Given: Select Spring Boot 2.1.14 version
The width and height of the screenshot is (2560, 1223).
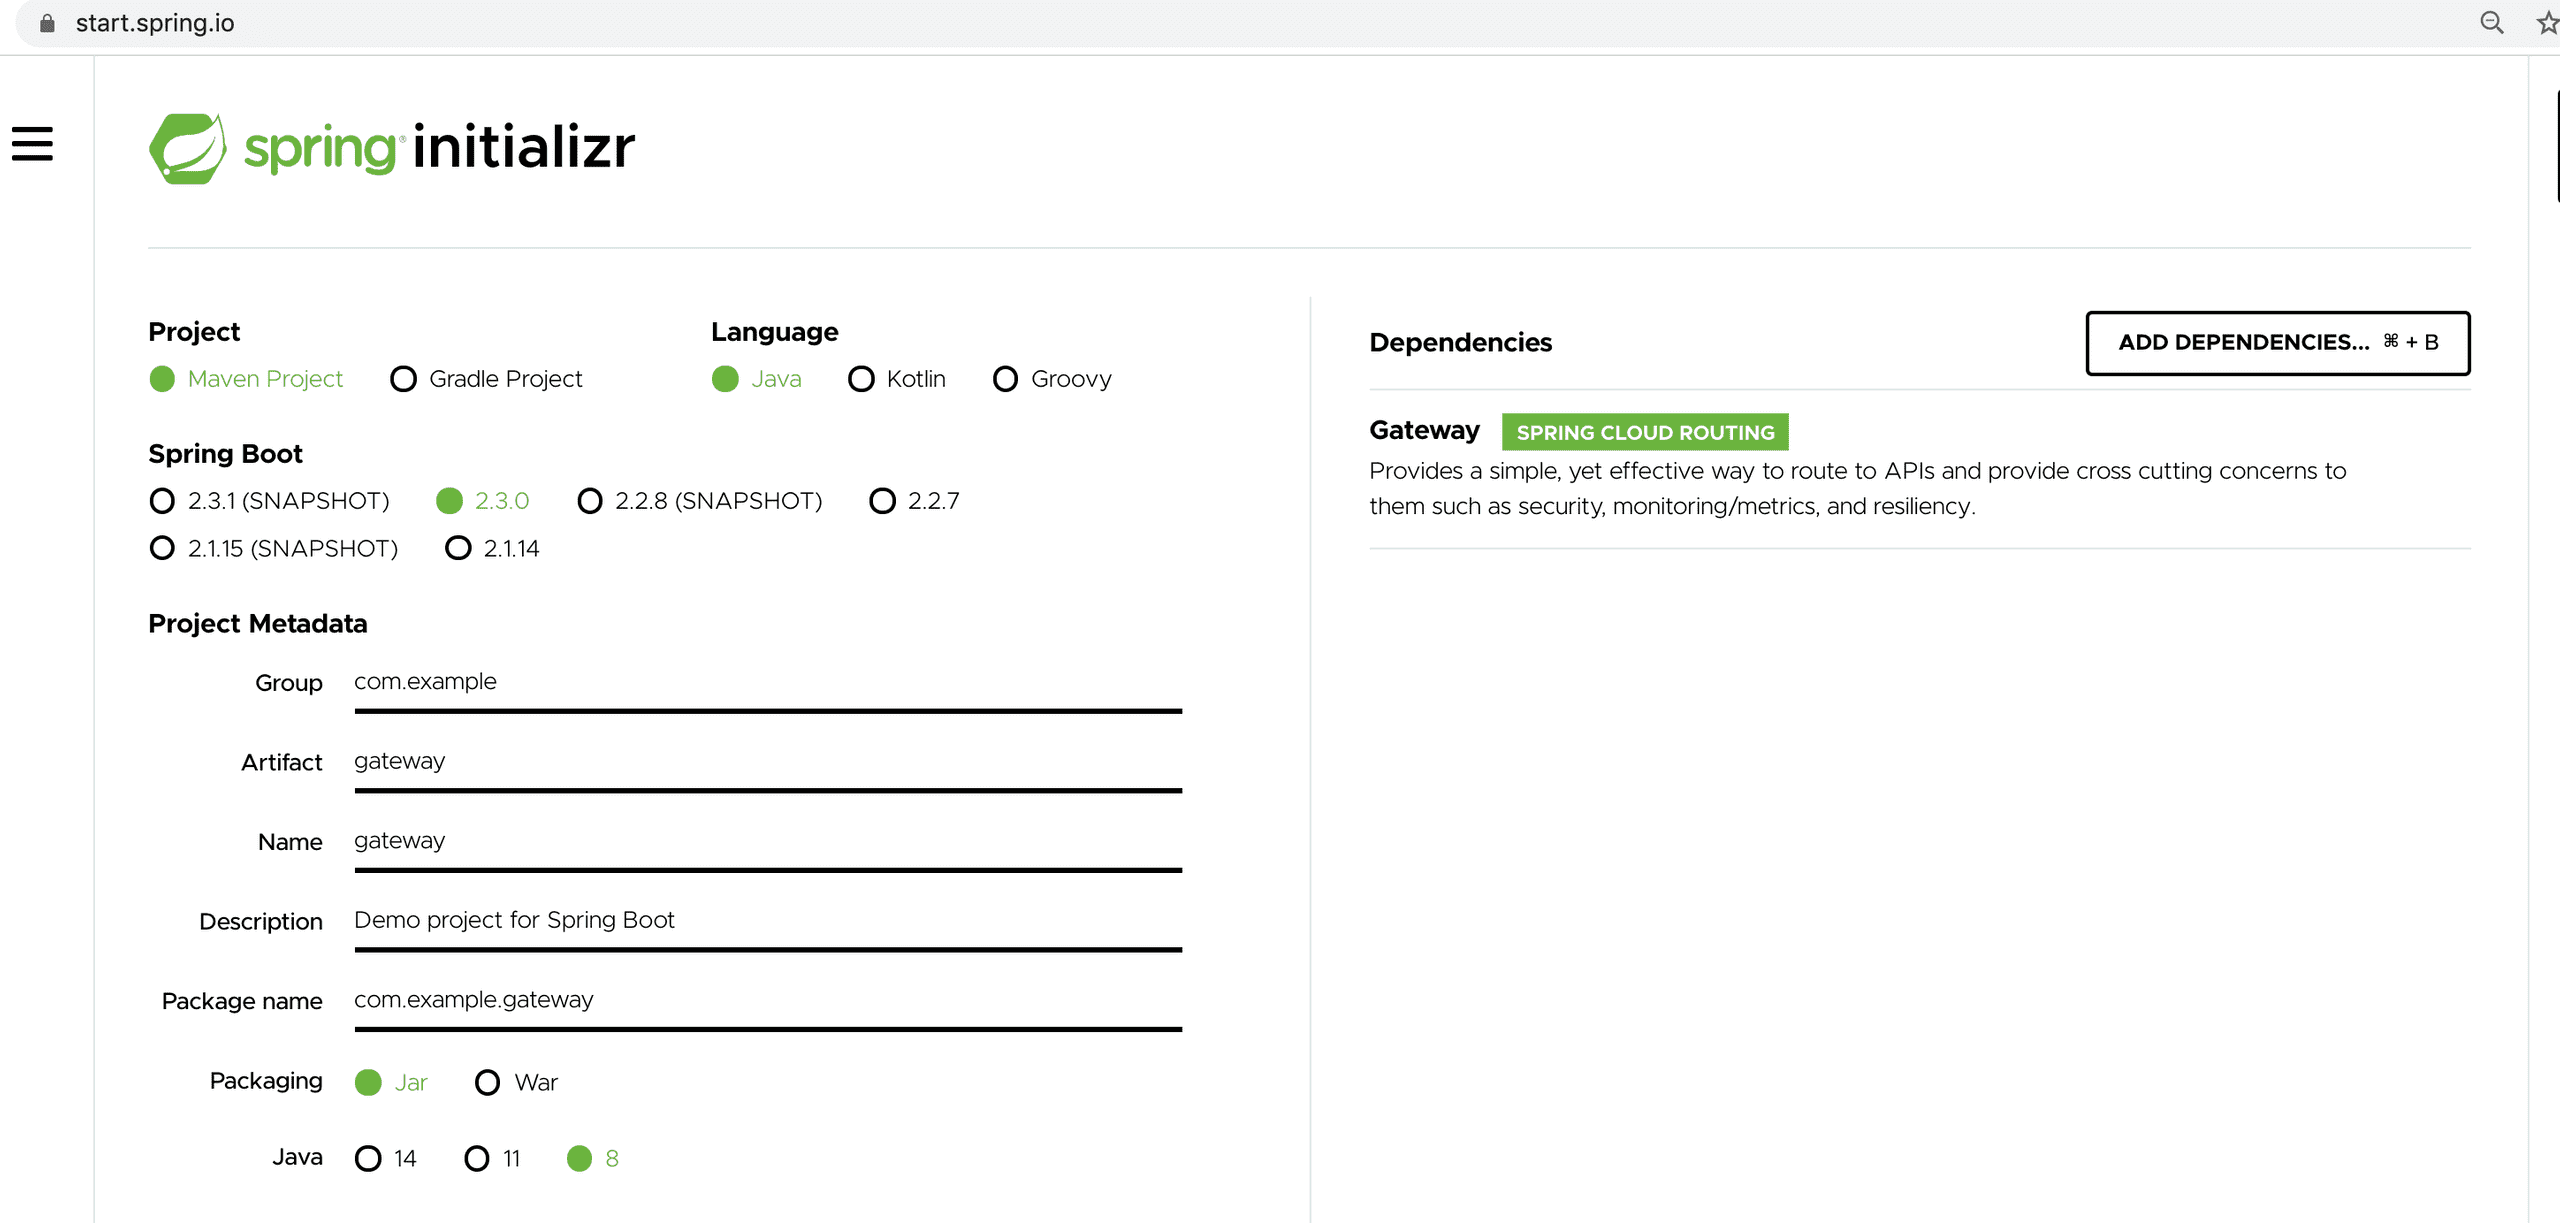Looking at the screenshot, I should point(492,549).
